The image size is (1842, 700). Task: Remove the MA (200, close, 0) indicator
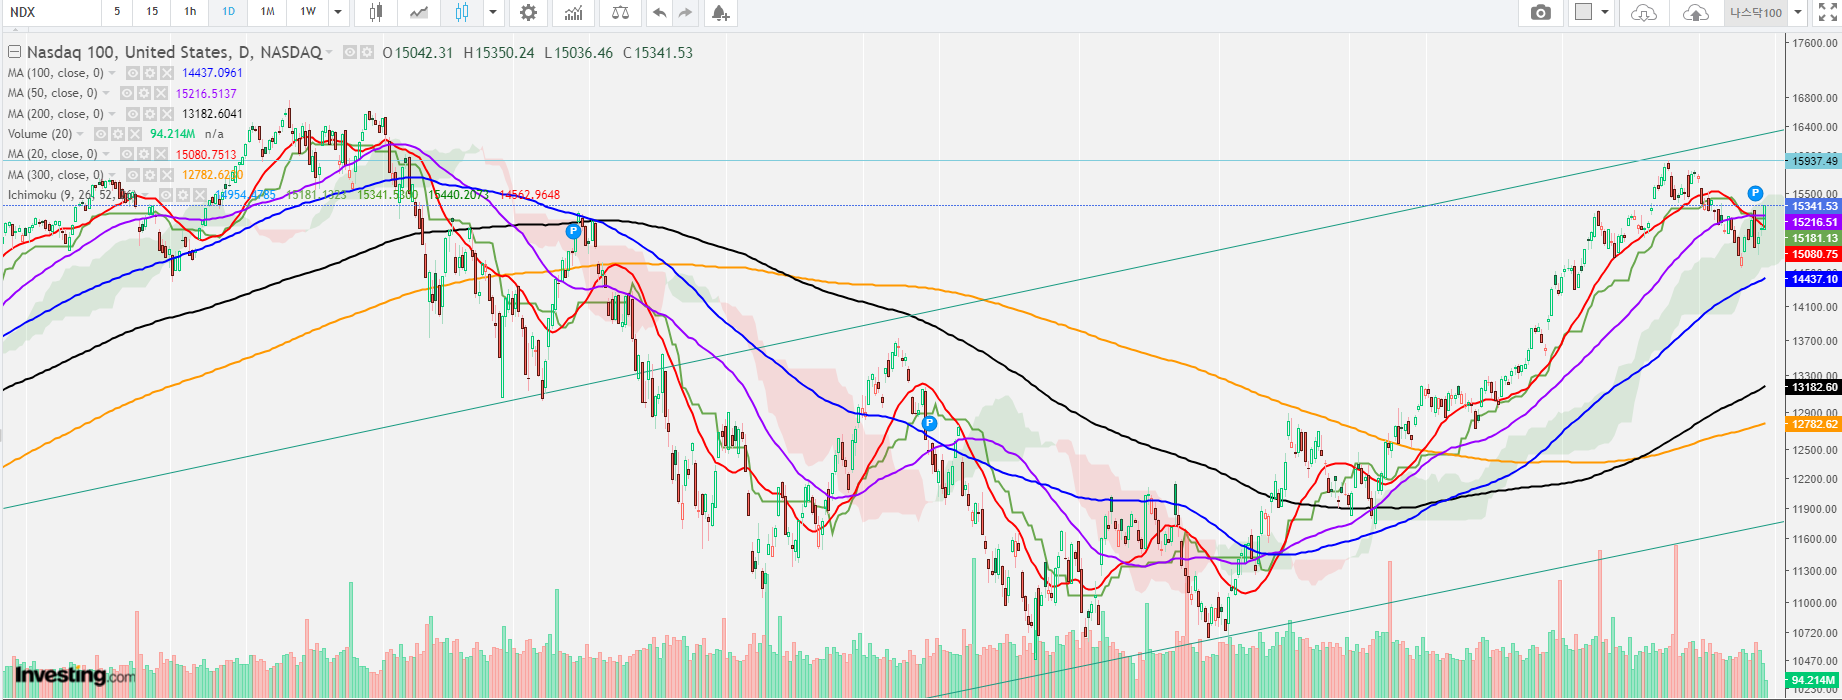click(167, 114)
